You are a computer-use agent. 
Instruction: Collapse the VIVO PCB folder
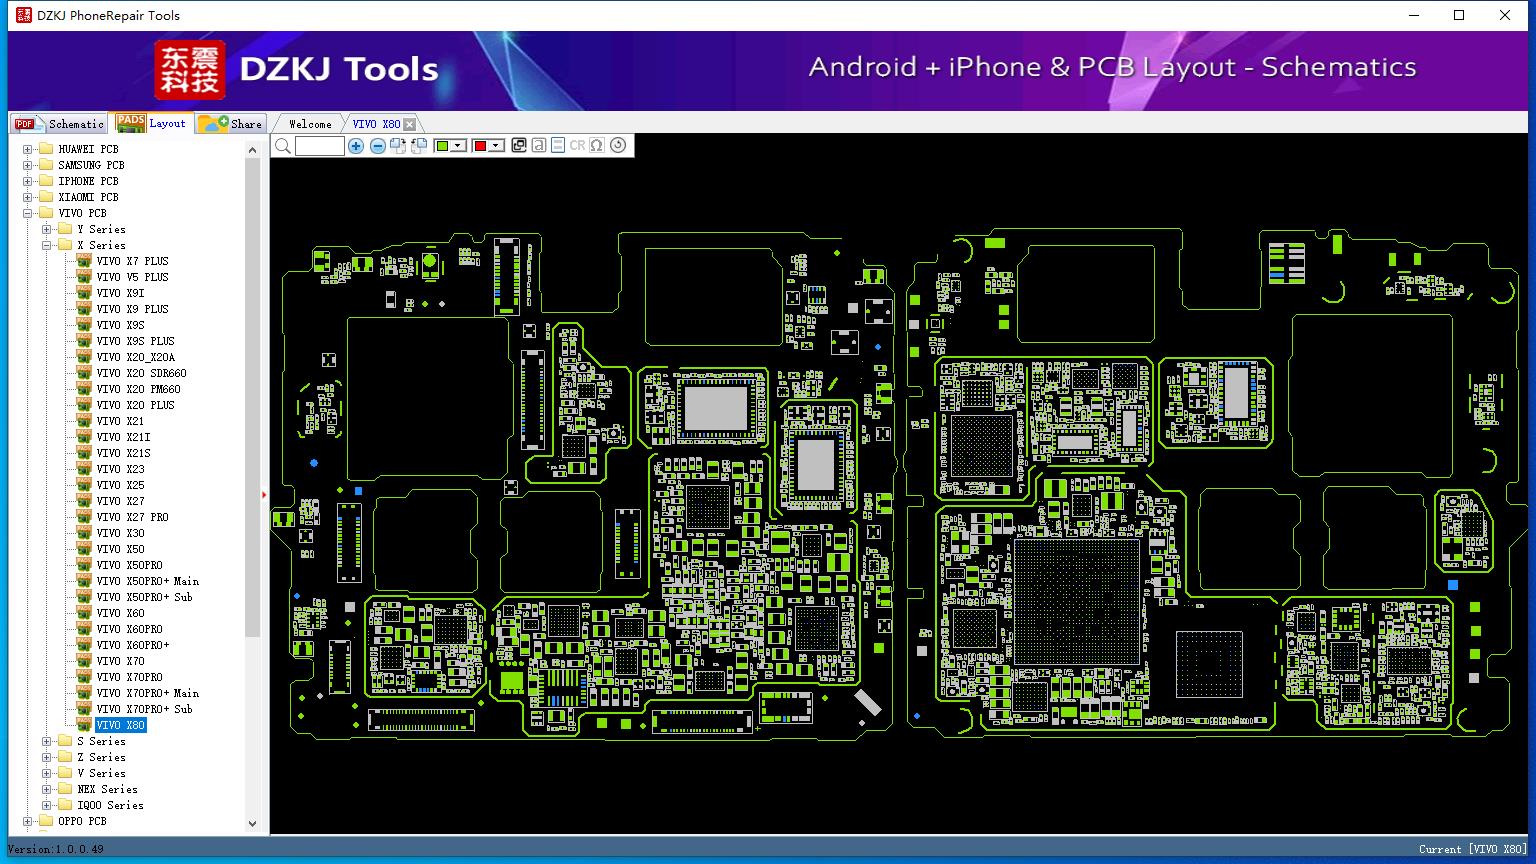28,213
